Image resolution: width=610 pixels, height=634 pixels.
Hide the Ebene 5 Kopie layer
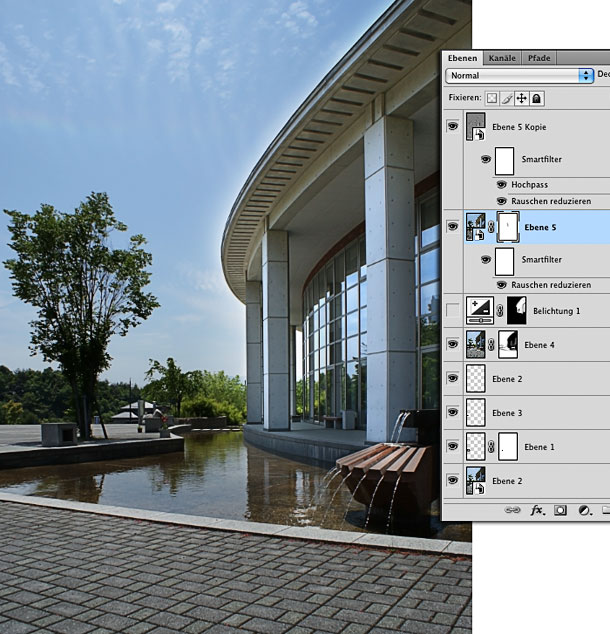[x=452, y=126]
